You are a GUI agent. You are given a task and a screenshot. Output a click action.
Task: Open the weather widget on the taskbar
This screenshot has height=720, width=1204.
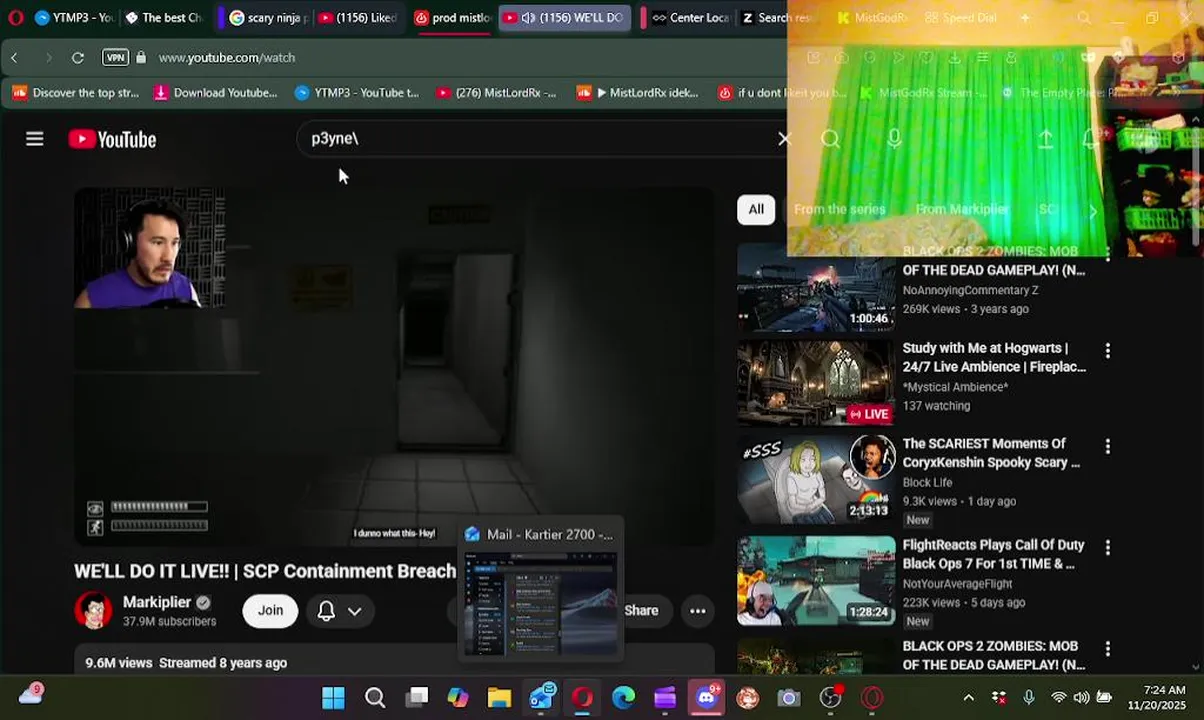pyautogui.click(x=30, y=694)
